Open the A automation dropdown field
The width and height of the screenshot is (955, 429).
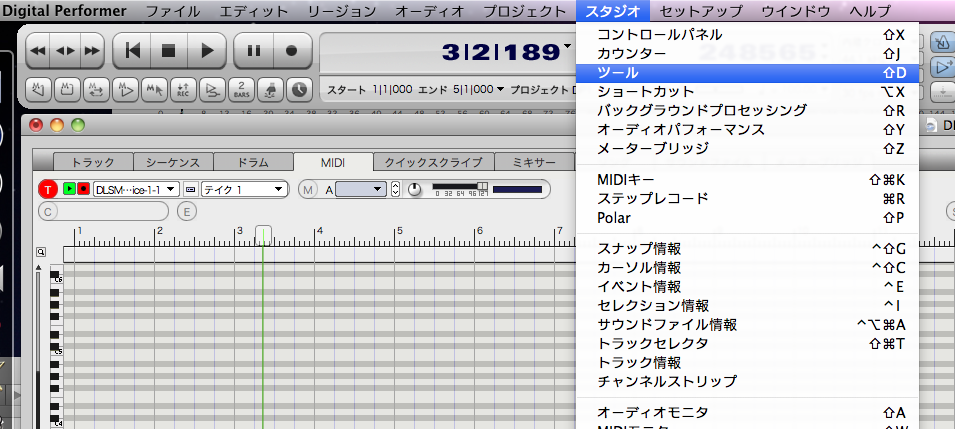tap(361, 190)
